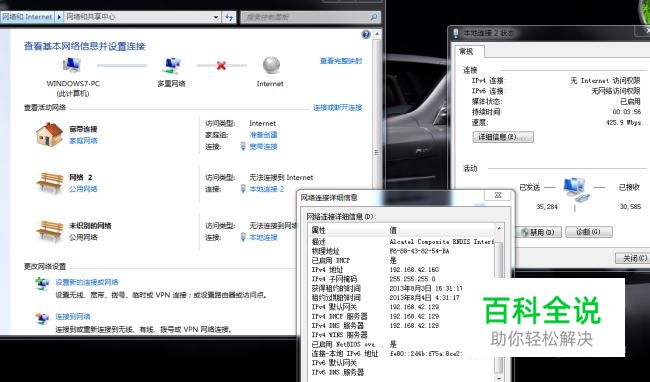Select the IPv4 子网掩码 row

pos(402,279)
